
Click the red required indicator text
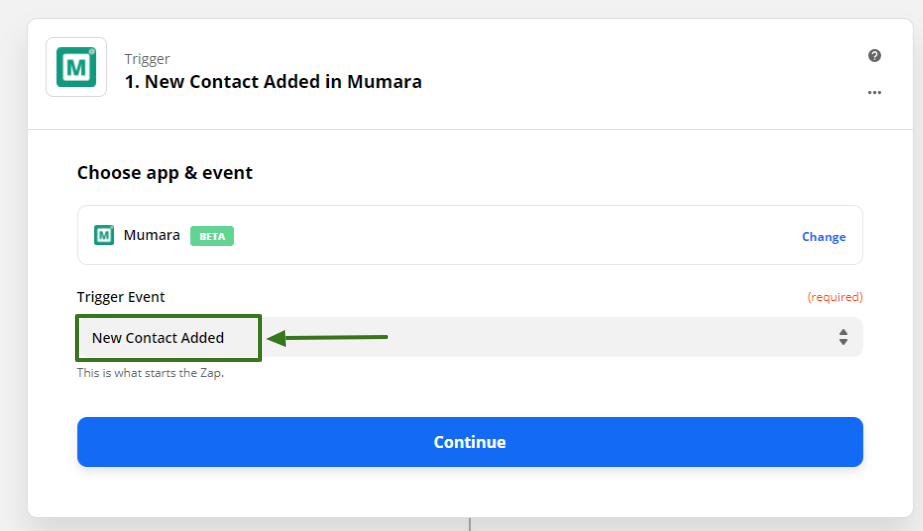coord(834,297)
